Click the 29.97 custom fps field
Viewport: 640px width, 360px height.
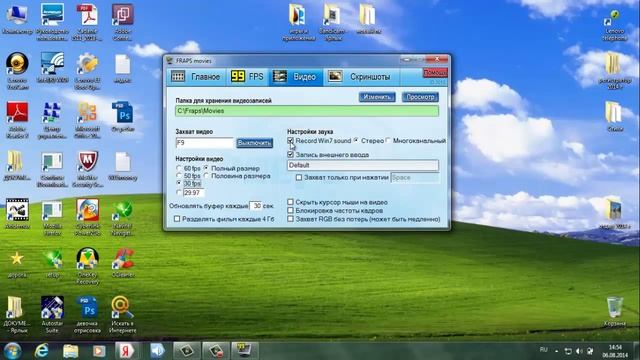coord(194,193)
